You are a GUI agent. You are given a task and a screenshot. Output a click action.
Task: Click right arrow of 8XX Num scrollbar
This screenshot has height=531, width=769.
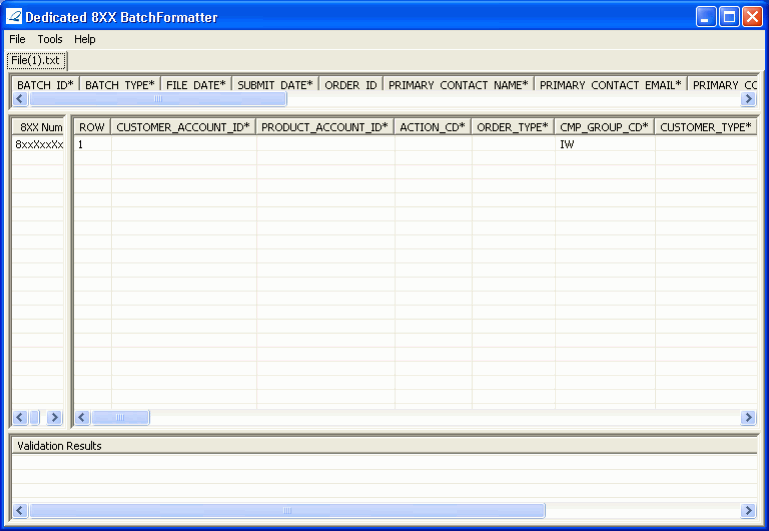click(x=54, y=417)
